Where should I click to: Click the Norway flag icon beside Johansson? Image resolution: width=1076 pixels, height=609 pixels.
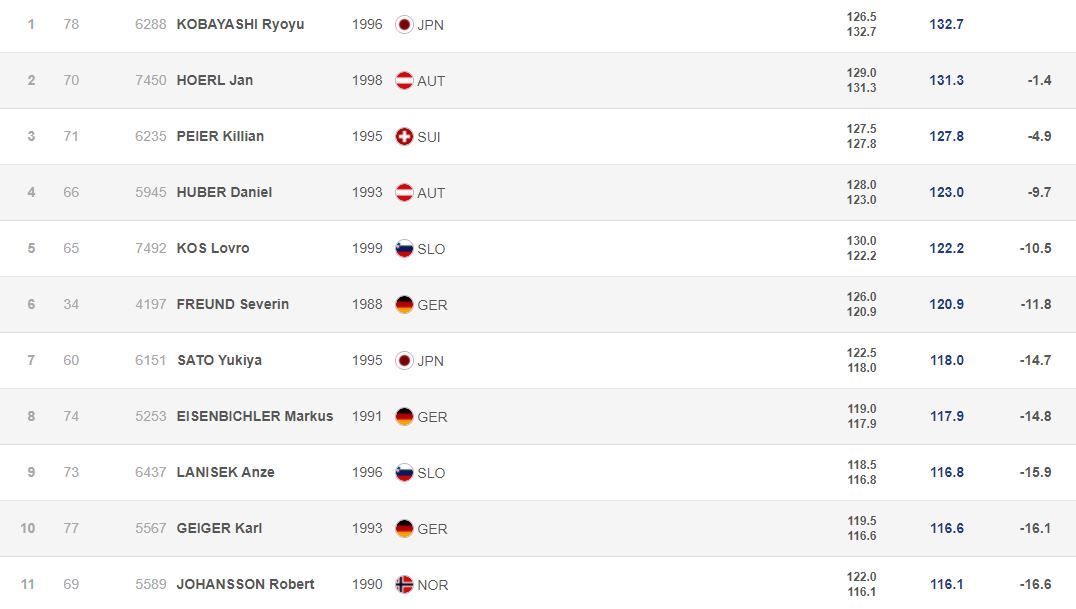[404, 584]
